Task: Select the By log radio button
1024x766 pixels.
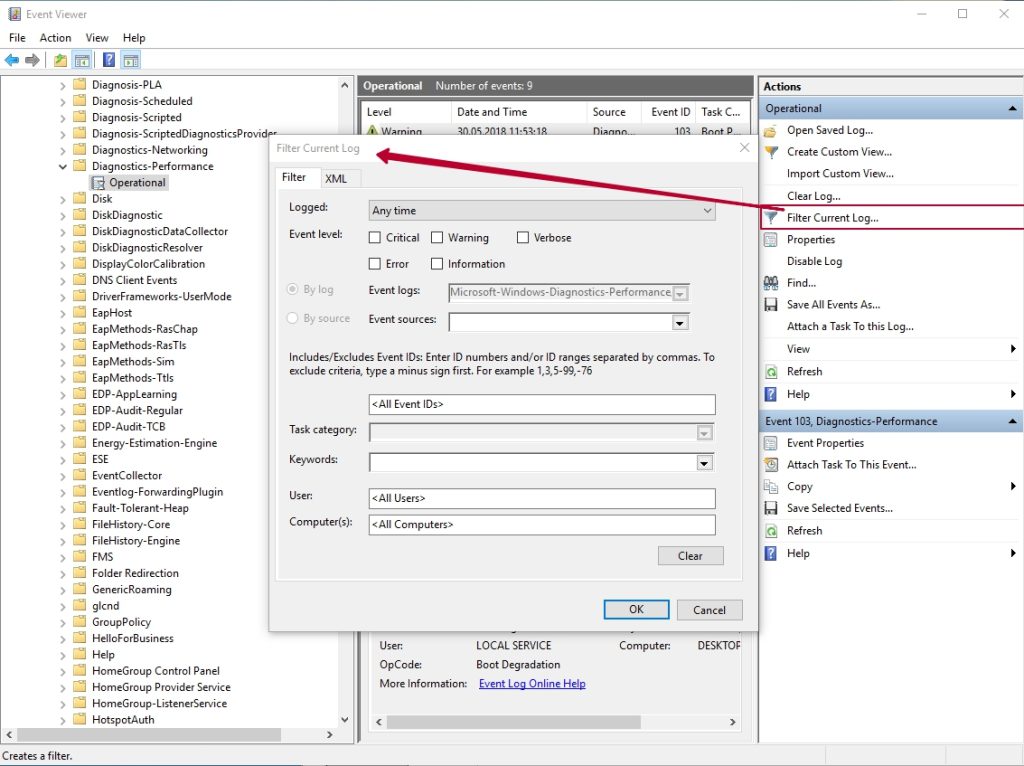Action: click(x=293, y=289)
